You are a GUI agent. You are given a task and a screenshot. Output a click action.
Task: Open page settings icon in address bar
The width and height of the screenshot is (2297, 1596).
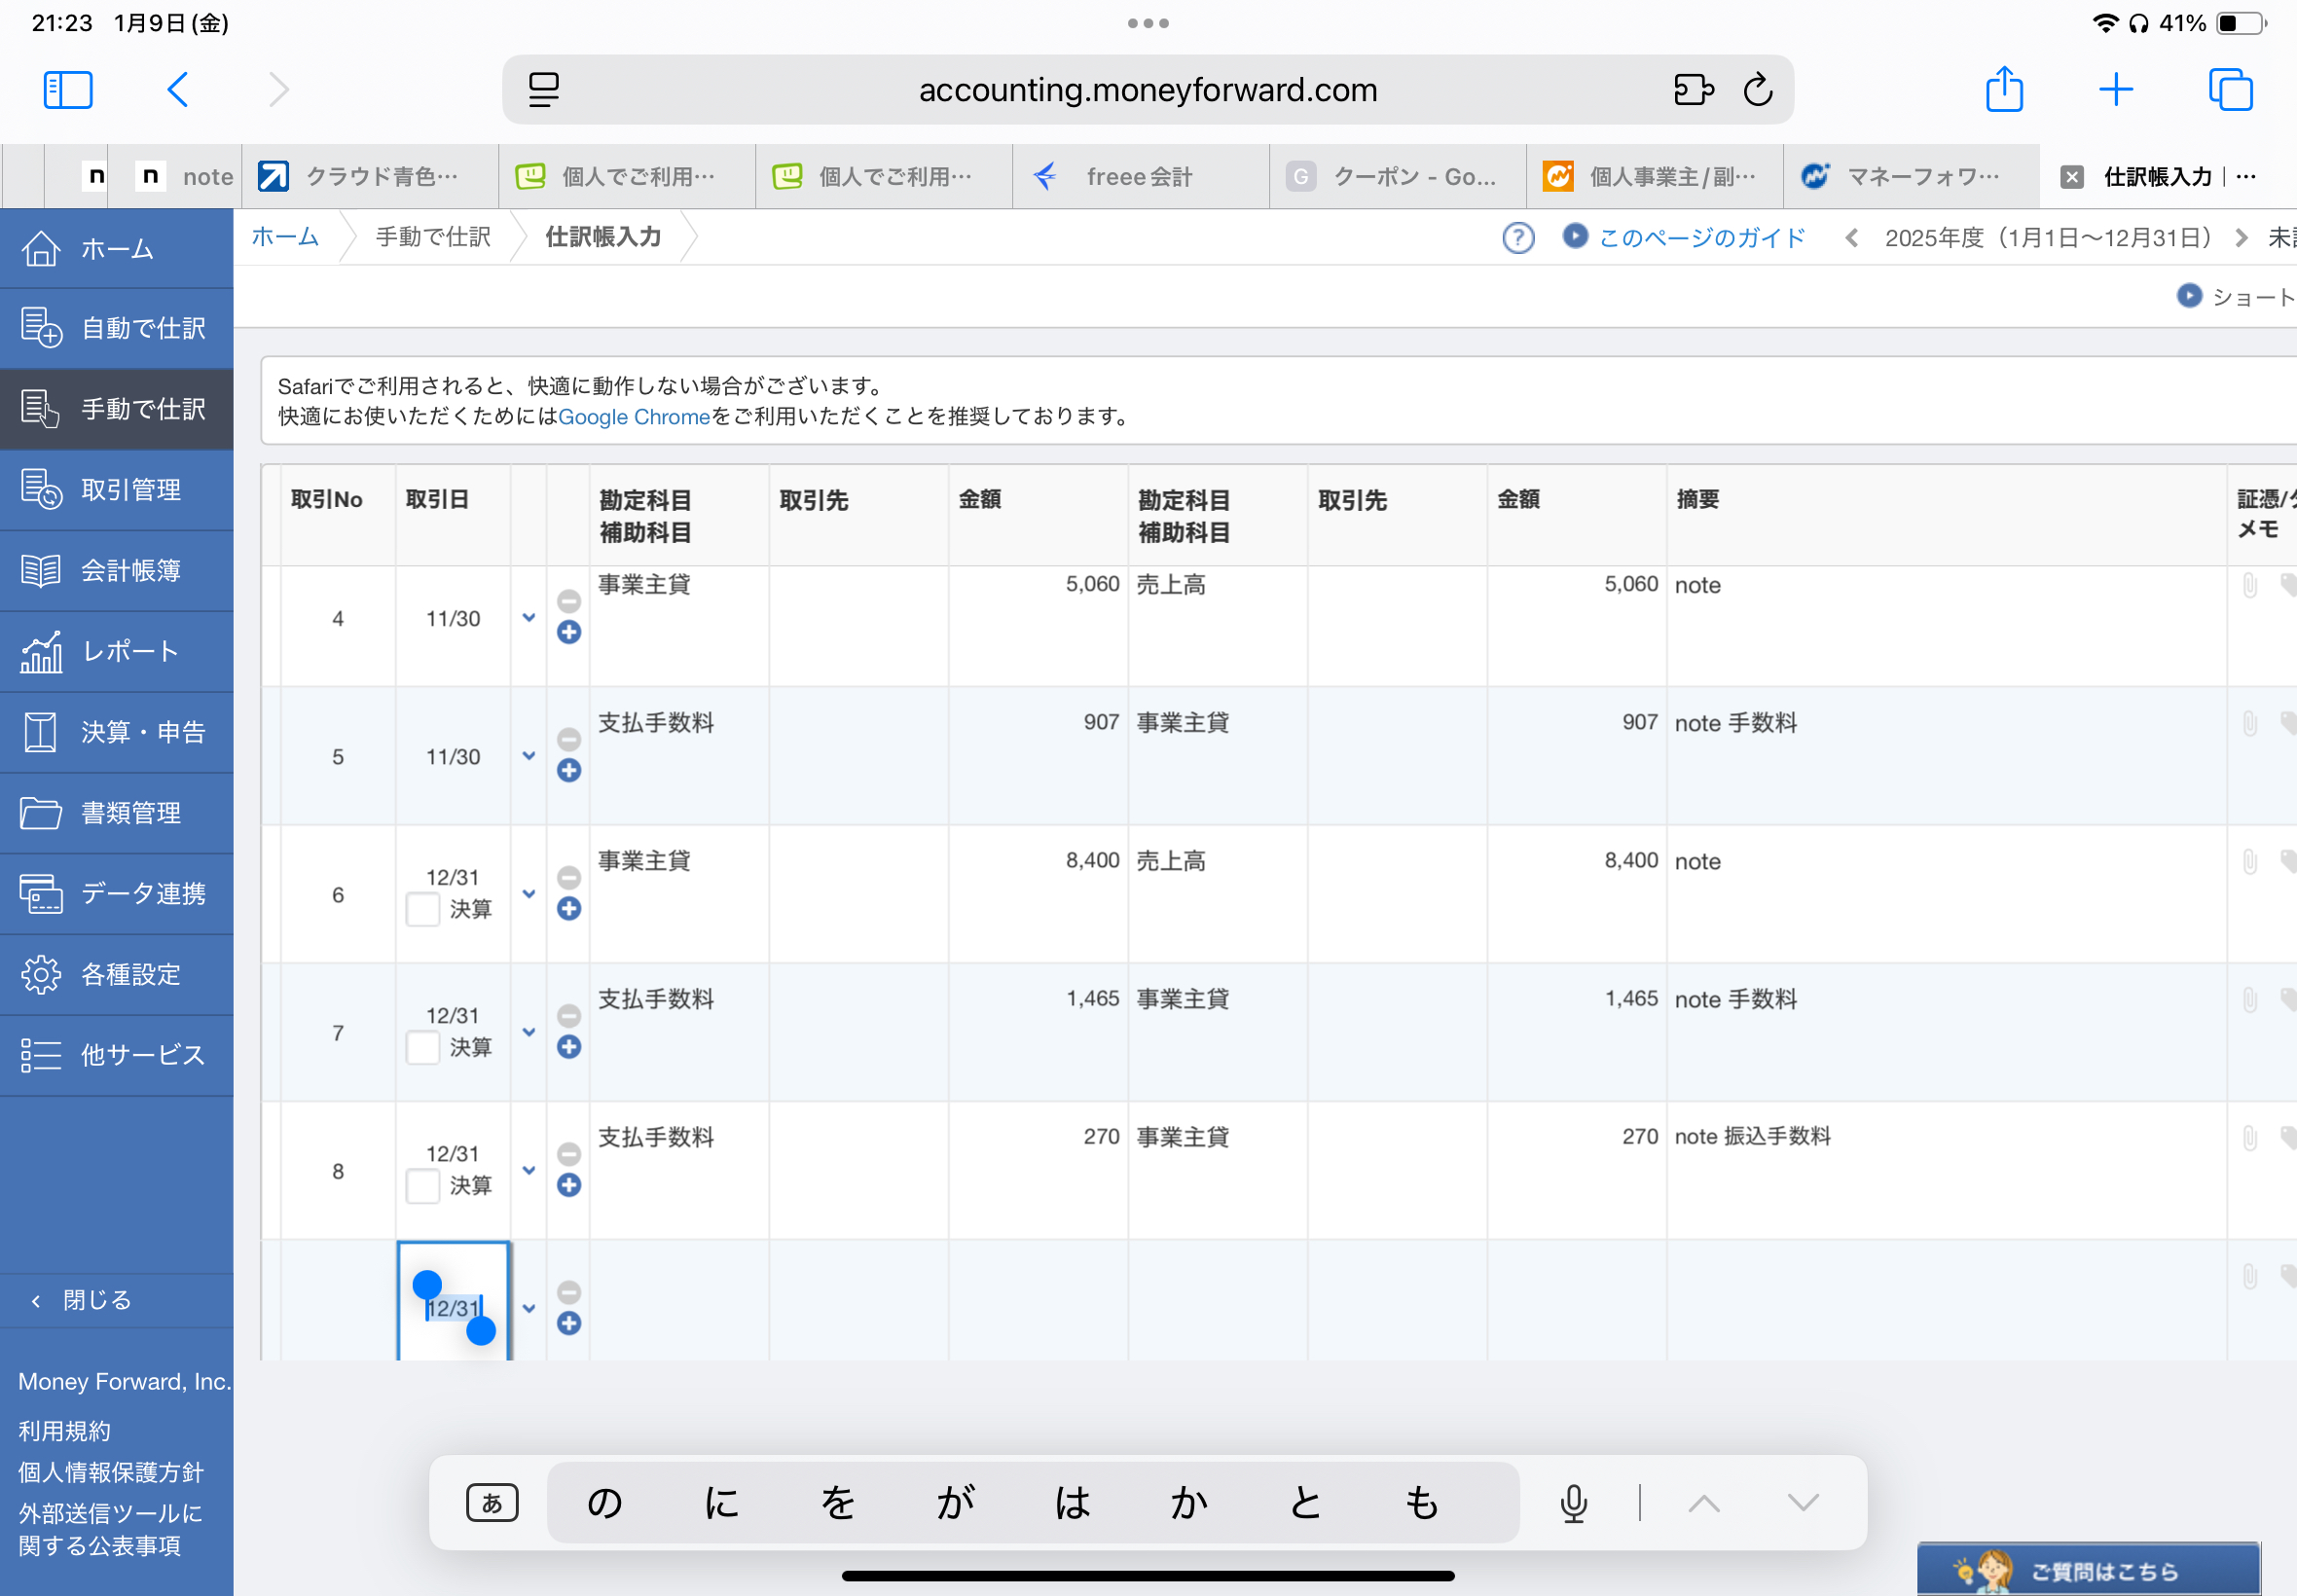click(543, 90)
